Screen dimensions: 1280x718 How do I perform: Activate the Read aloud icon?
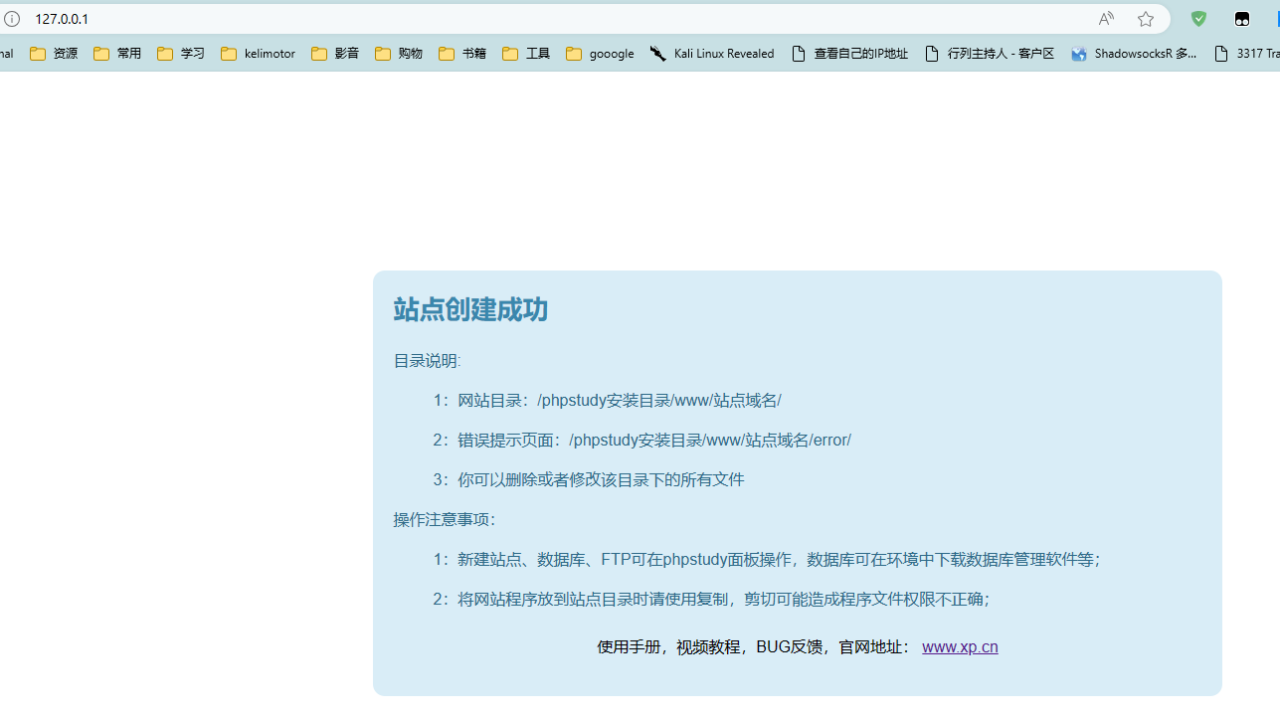(1105, 18)
